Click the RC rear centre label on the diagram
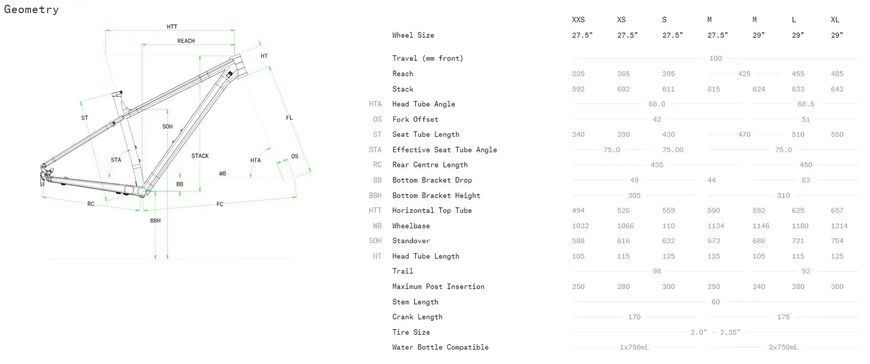 [91, 204]
